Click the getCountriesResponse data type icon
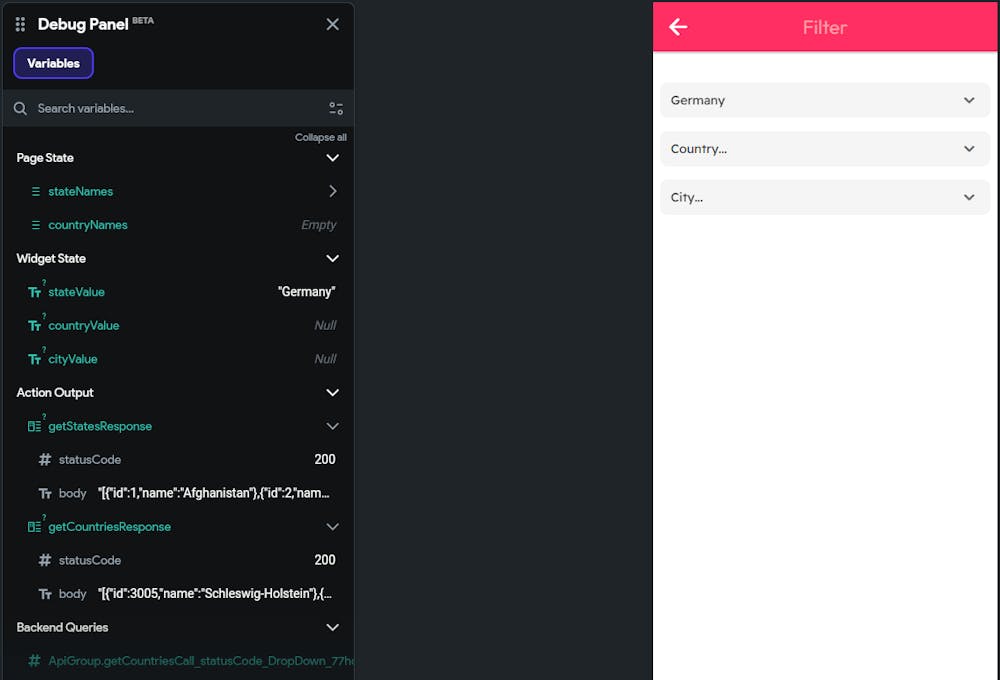The width and height of the screenshot is (1000, 680). (x=34, y=527)
